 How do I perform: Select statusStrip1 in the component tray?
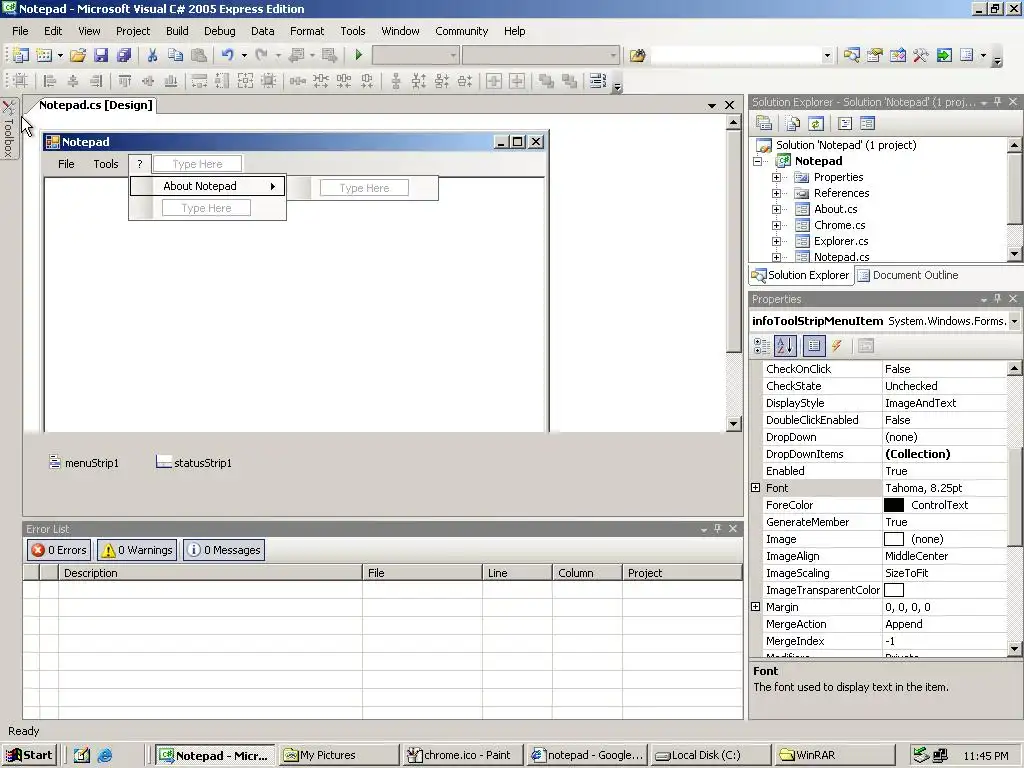[x=194, y=462]
